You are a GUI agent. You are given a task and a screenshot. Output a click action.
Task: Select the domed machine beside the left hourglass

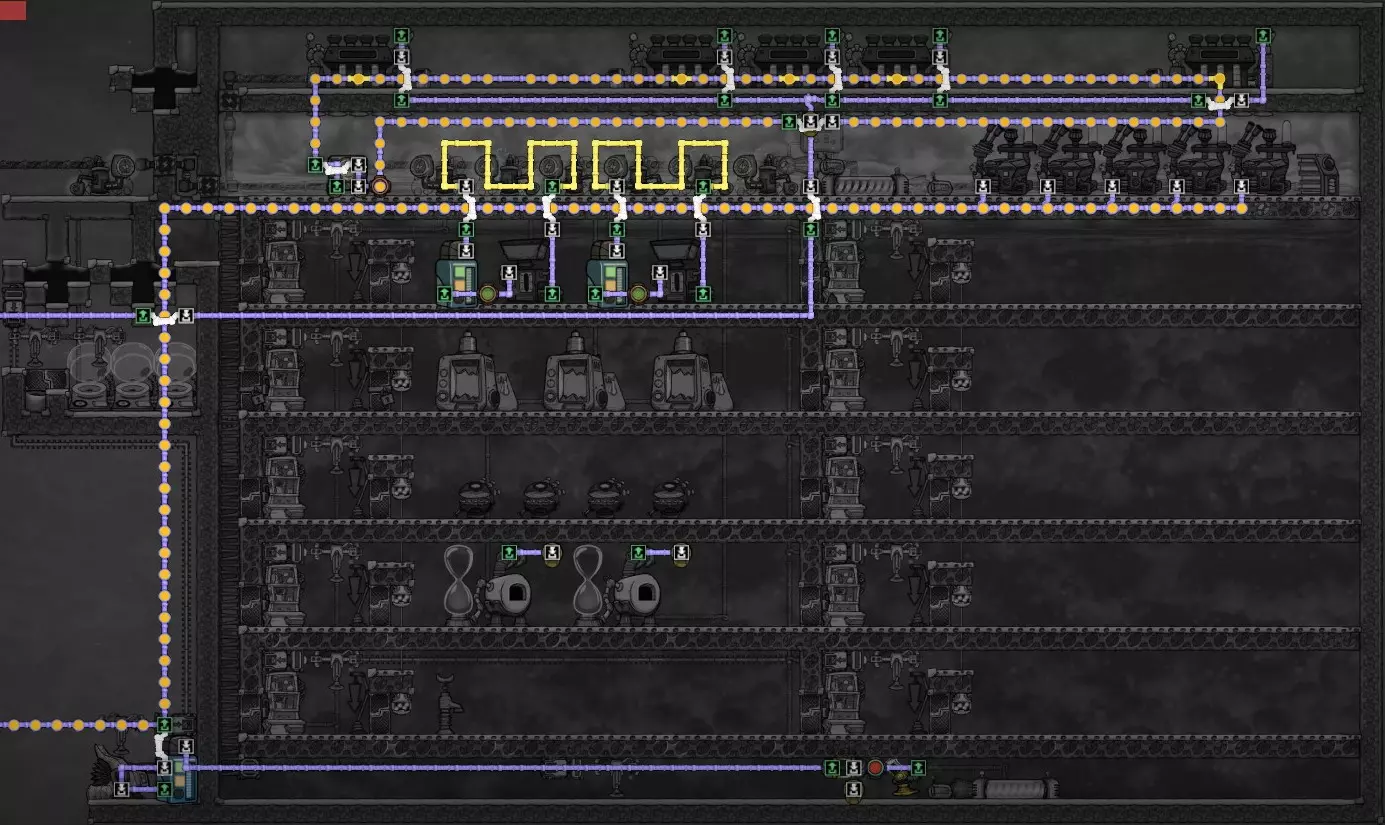[x=507, y=596]
